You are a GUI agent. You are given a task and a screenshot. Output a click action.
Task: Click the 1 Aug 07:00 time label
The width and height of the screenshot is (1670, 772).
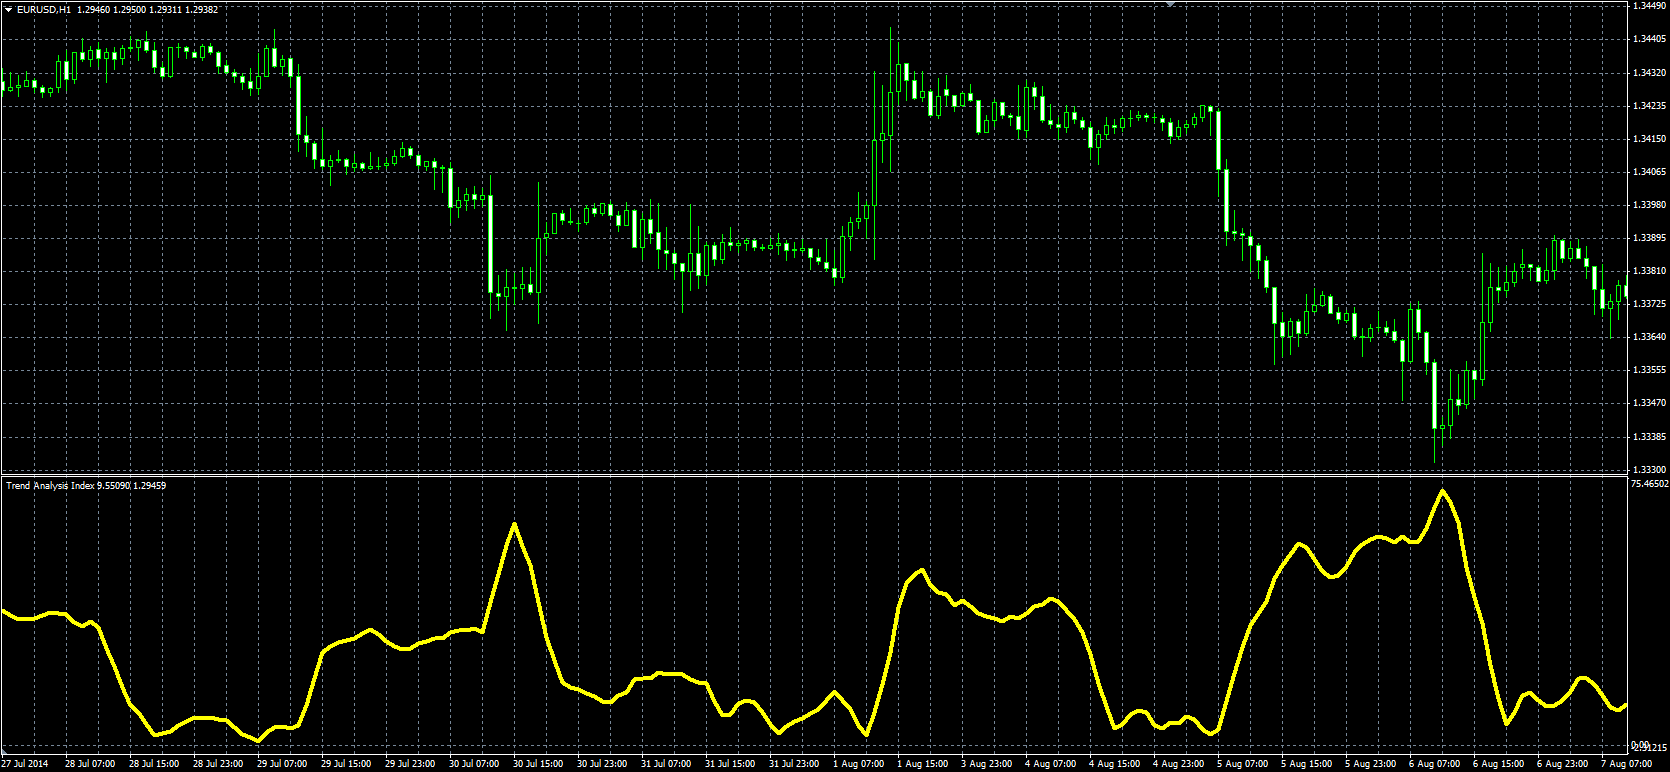tap(858, 764)
